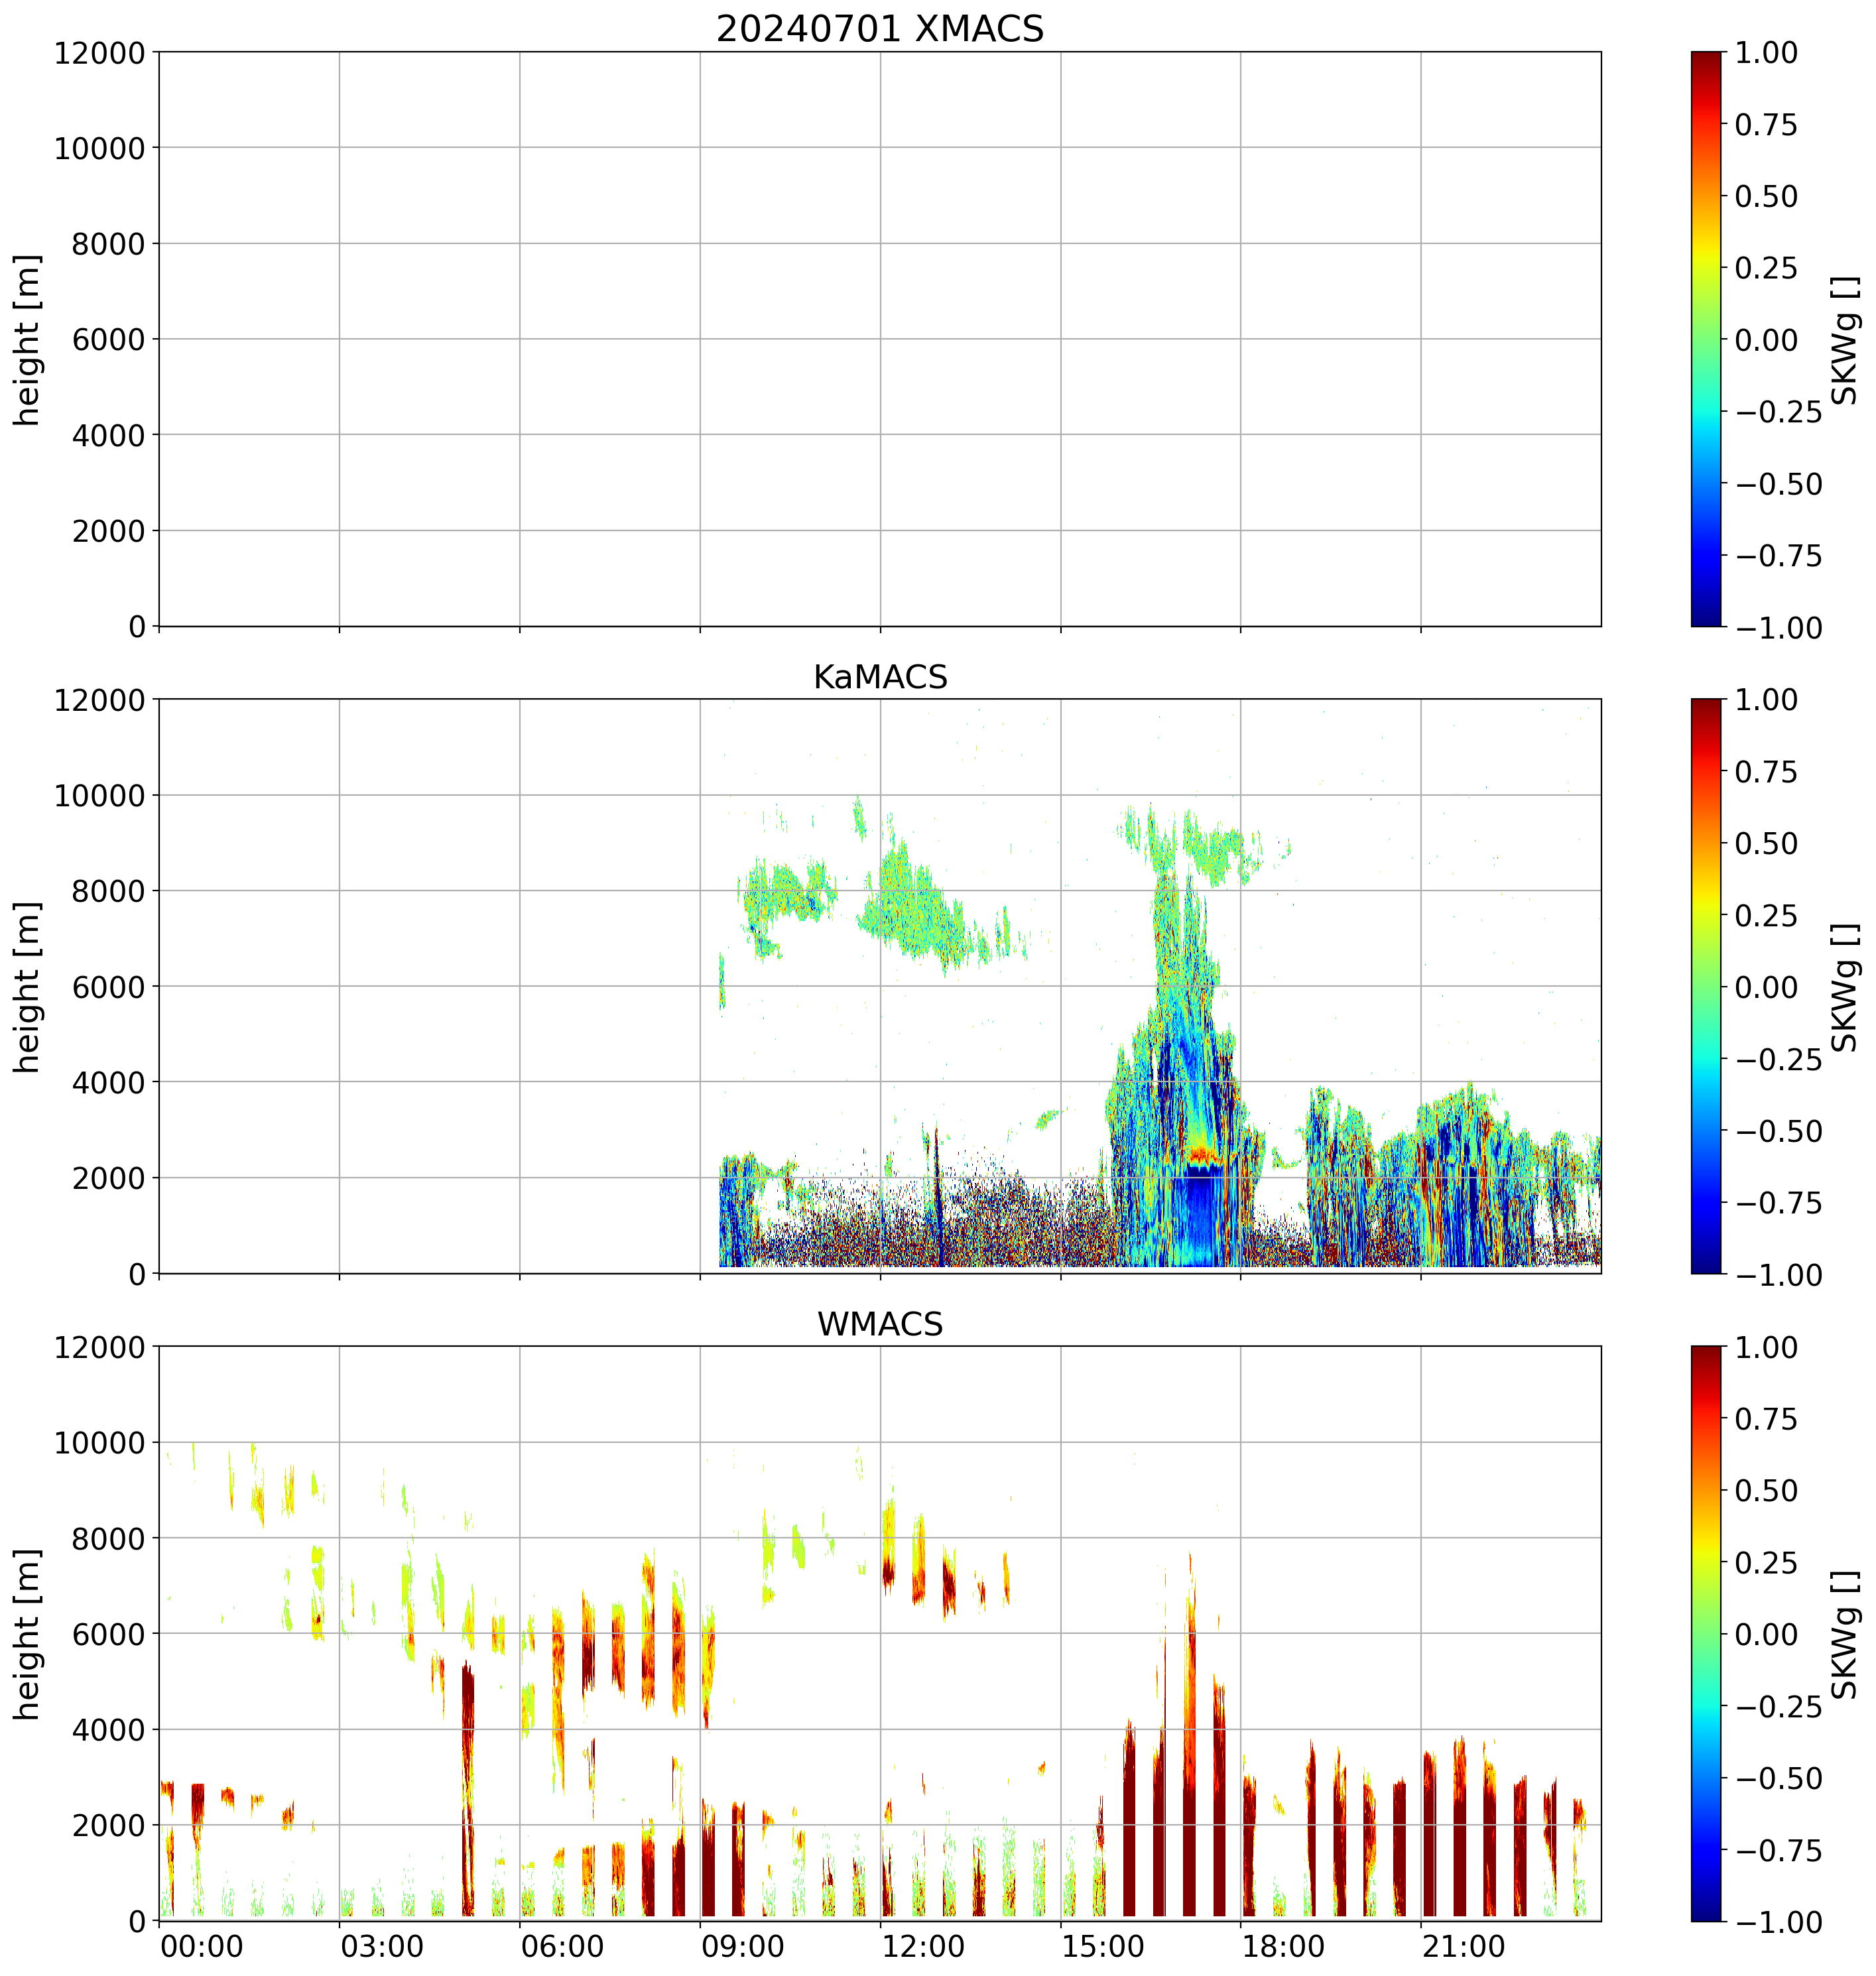Click the 06:00 time axis label
The image size is (1876, 1976).
563,1947
